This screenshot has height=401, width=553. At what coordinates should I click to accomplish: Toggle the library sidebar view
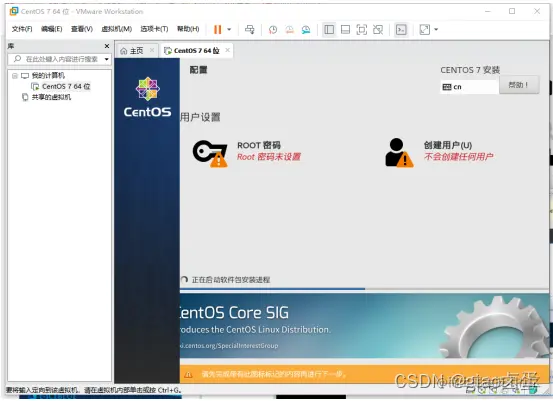[x=329, y=30]
